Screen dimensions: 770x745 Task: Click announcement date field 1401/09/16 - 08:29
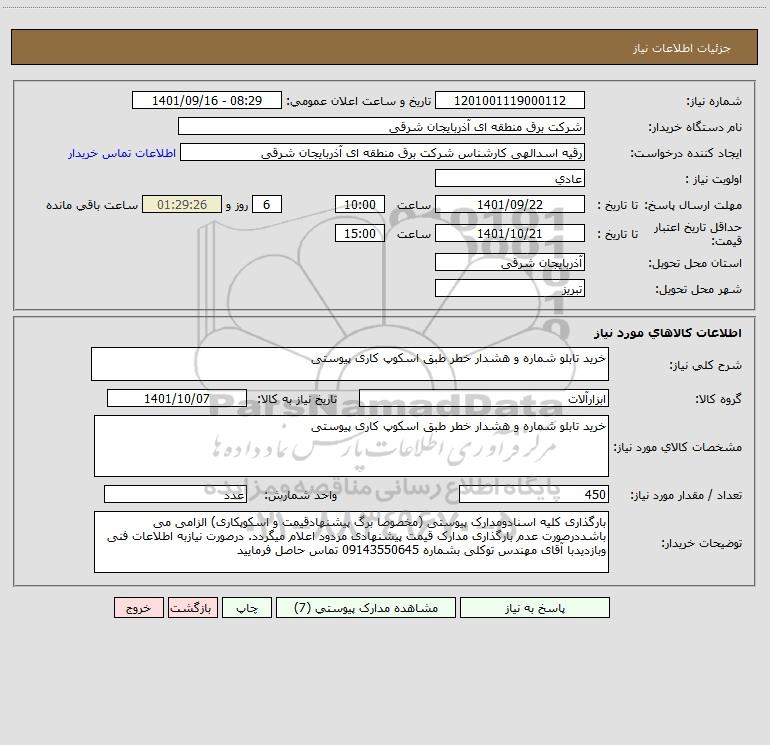tap(207, 101)
